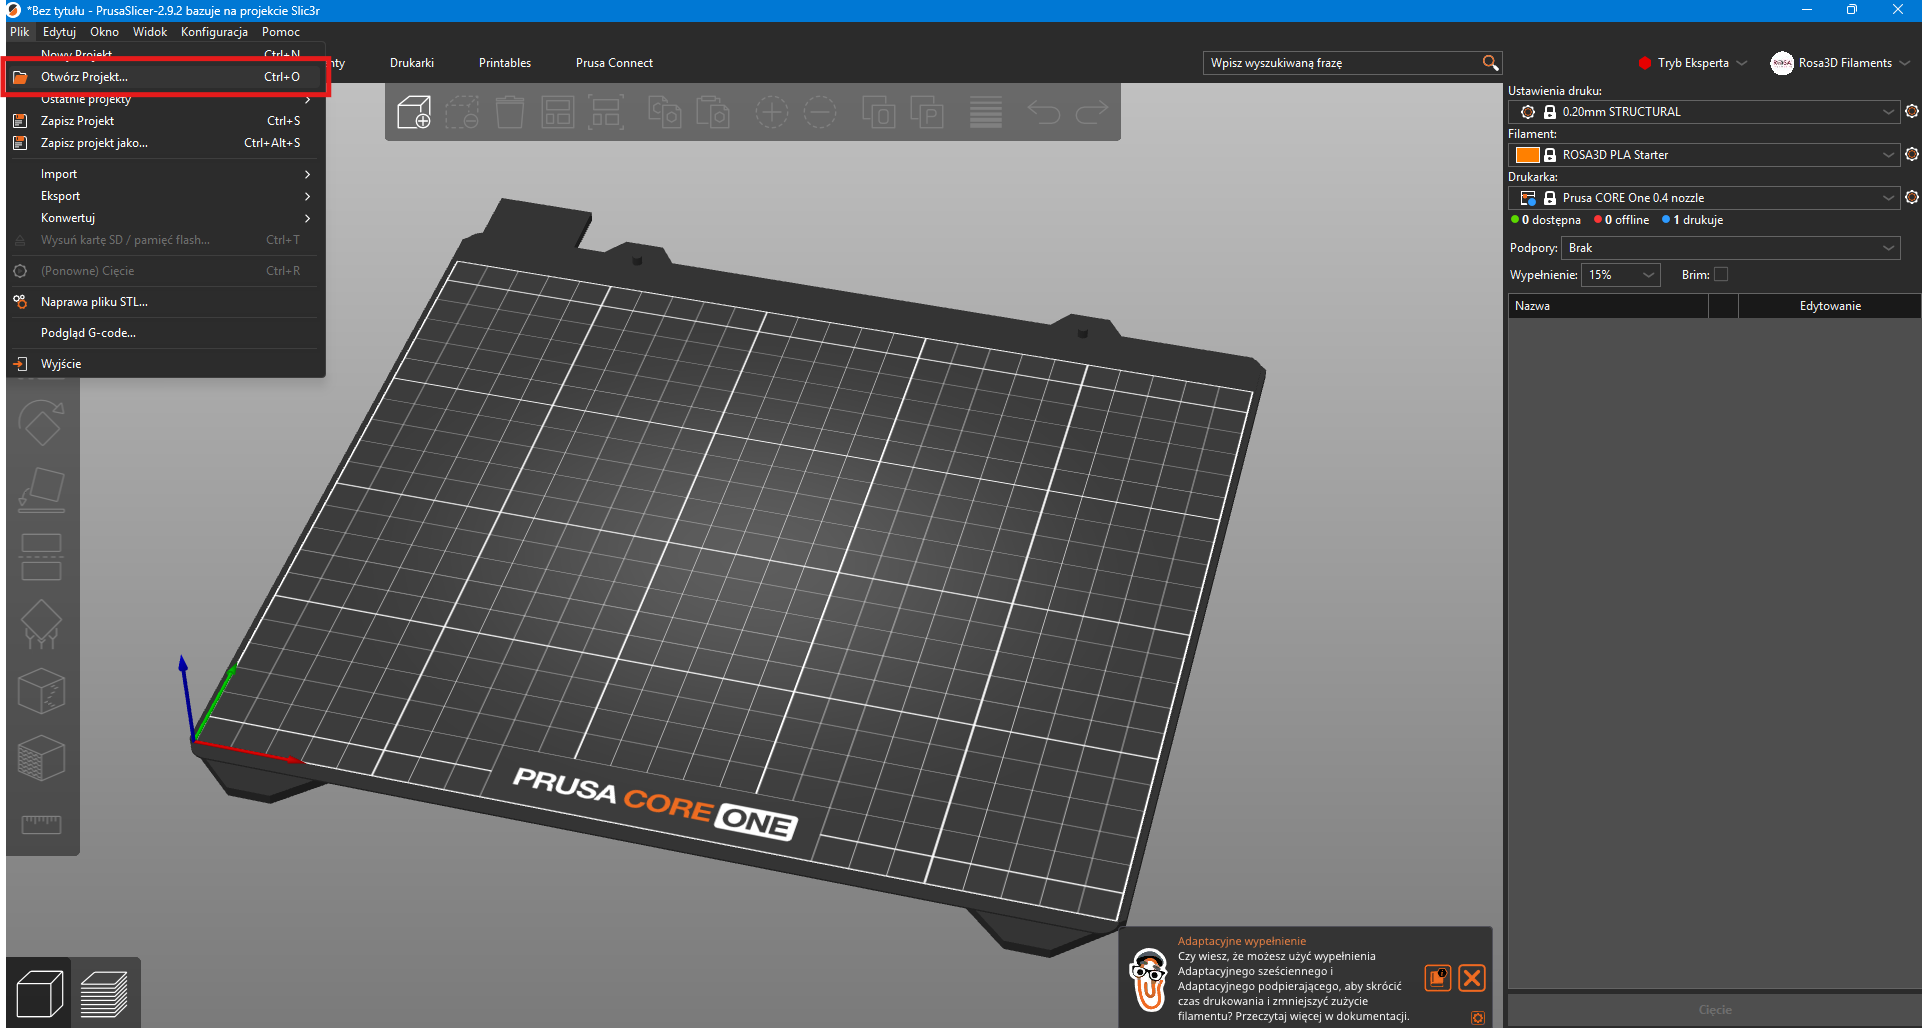1922x1028 pixels.
Task: Select Wyjście to exit the application
Action: [x=165, y=364]
